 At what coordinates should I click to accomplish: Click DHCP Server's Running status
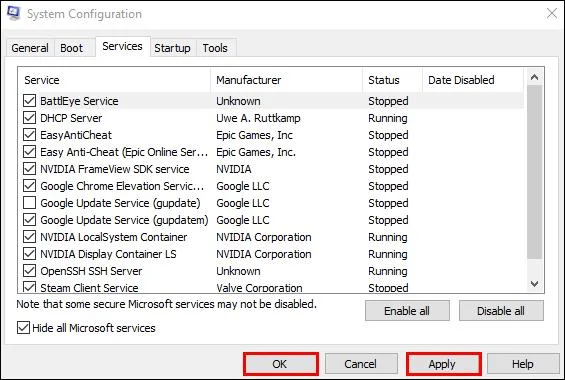388,118
